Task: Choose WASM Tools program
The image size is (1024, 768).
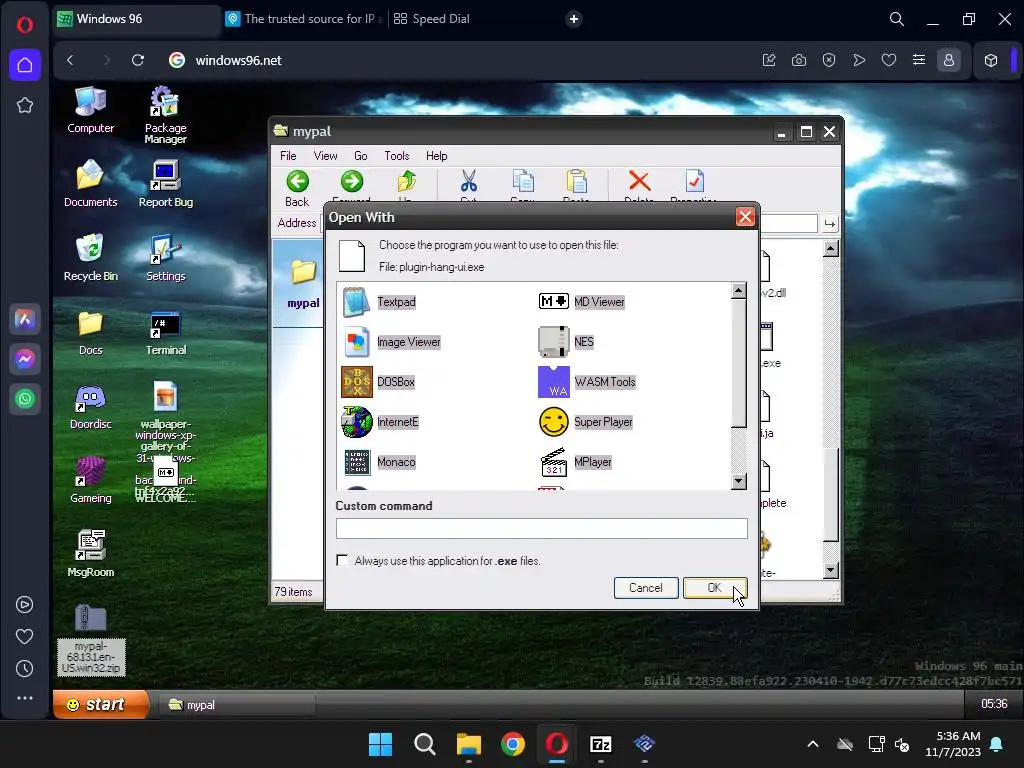Action: (x=586, y=382)
